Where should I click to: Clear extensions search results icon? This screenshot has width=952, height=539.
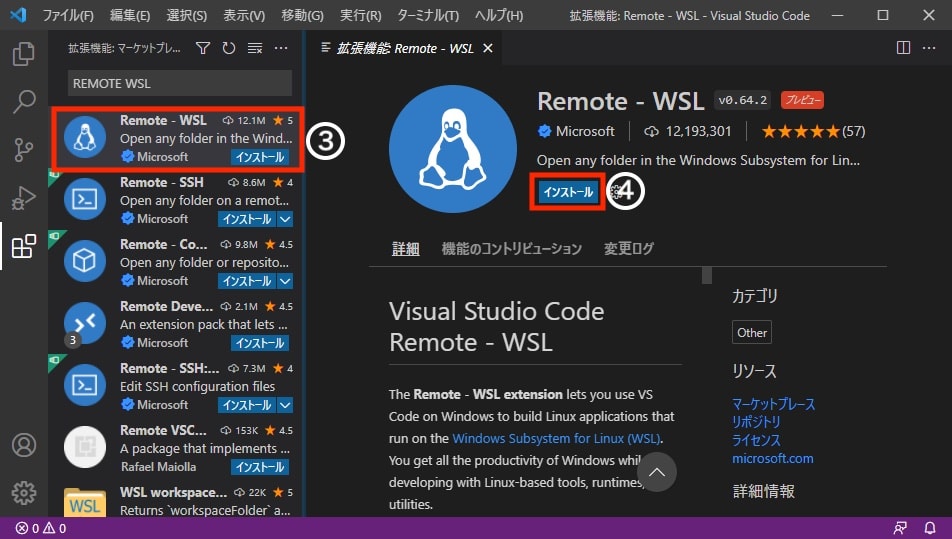(255, 48)
